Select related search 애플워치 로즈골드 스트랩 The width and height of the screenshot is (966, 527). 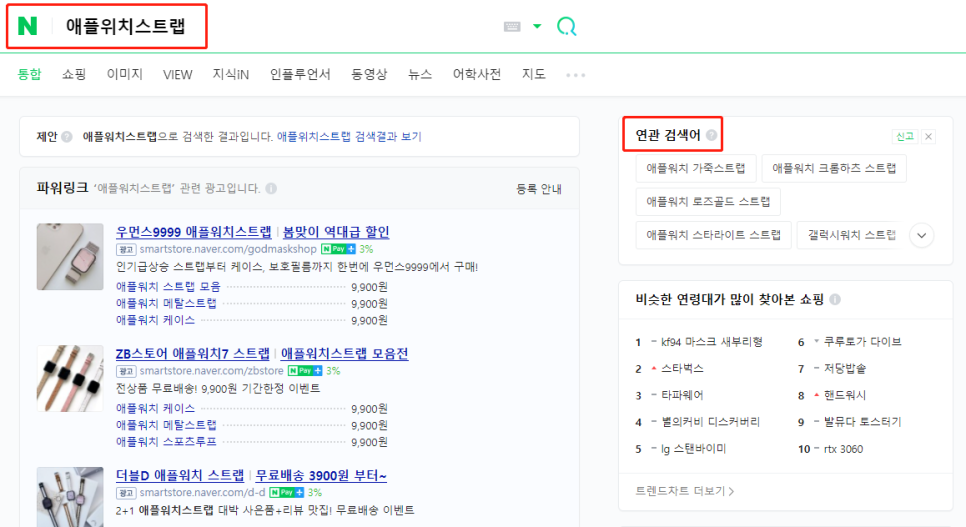point(708,202)
